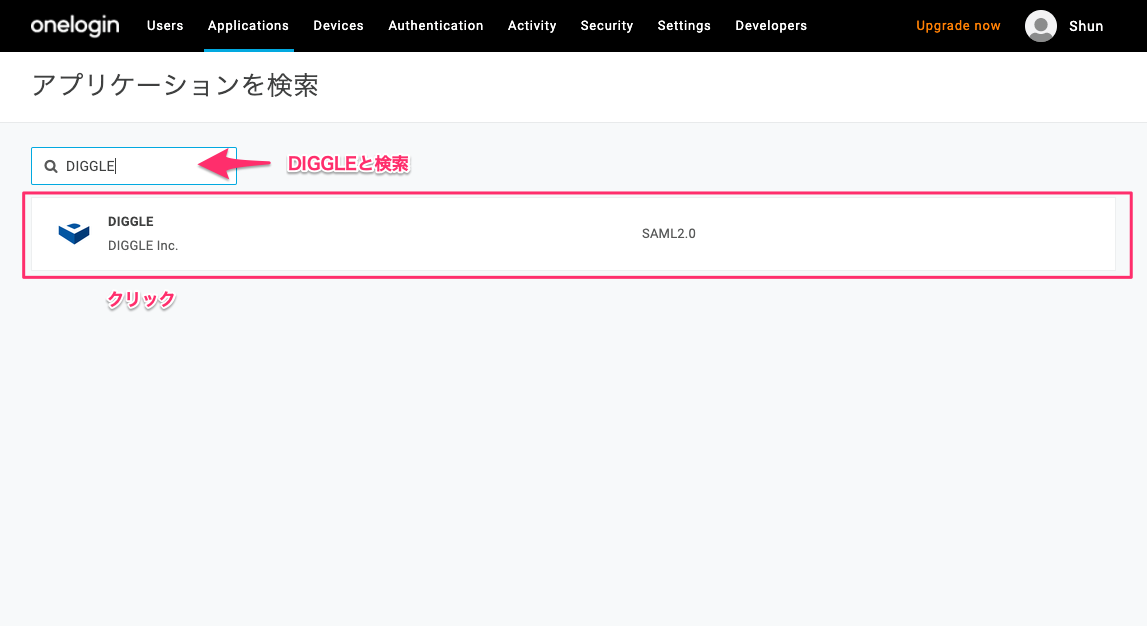Click the SAML2.0 label in result row
Image resolution: width=1147 pixels, height=626 pixels.
(x=668, y=234)
